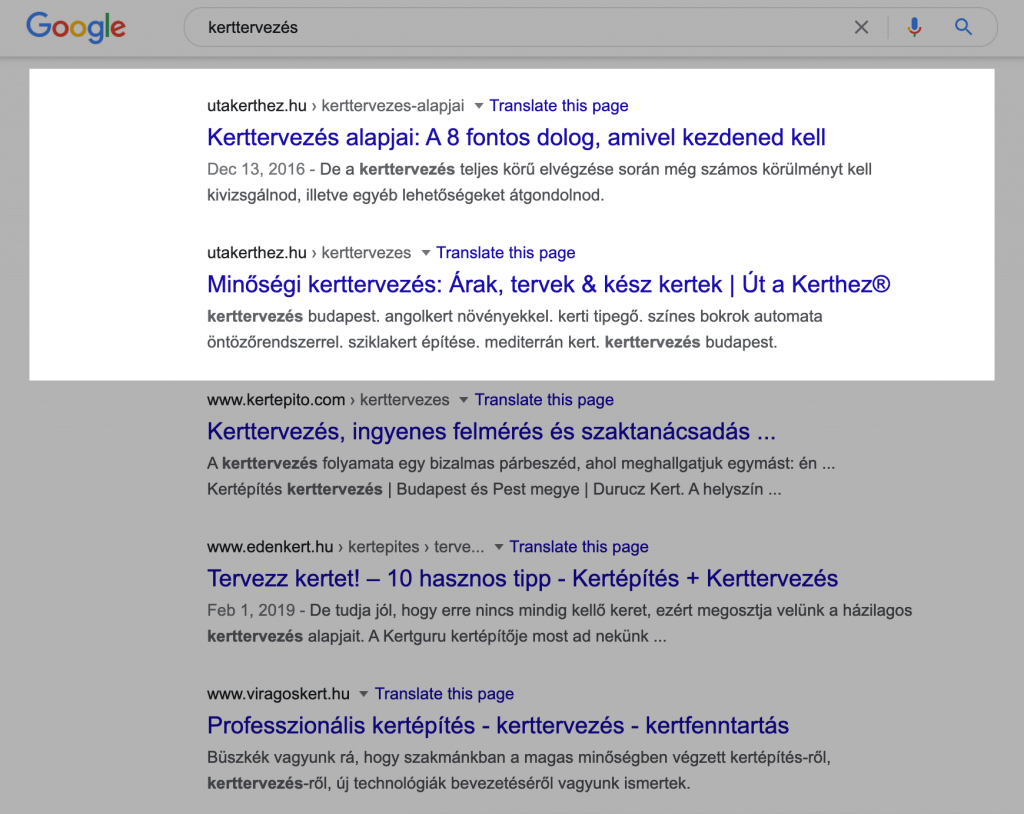
Task: Clear the search query with the X icon
Action: [861, 27]
